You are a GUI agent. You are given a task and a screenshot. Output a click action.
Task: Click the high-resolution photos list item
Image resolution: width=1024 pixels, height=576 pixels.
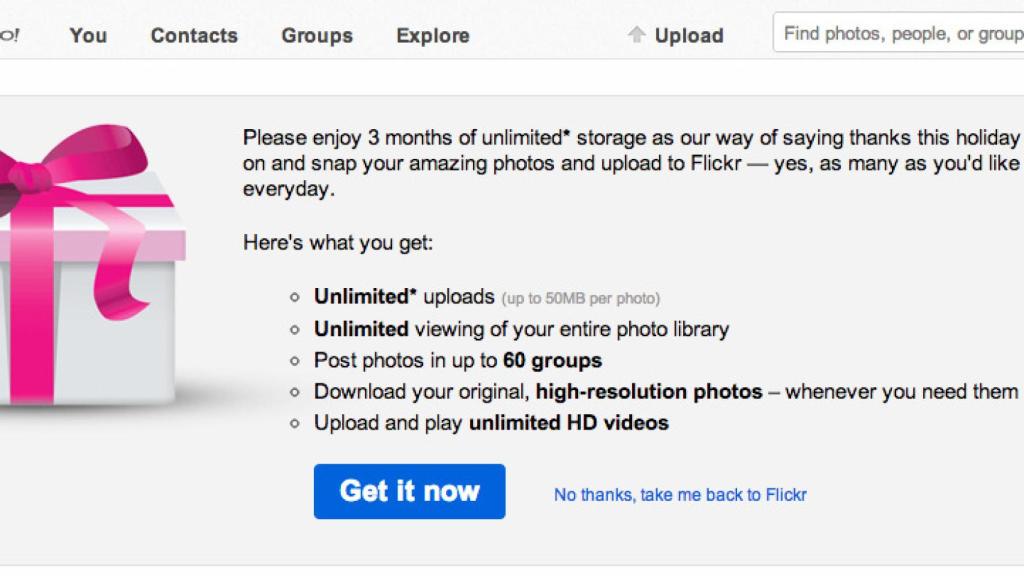[666, 392]
